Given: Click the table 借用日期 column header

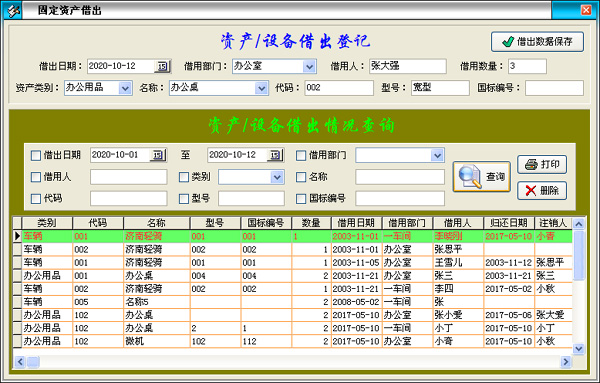Looking at the screenshot, I should click(356, 223).
